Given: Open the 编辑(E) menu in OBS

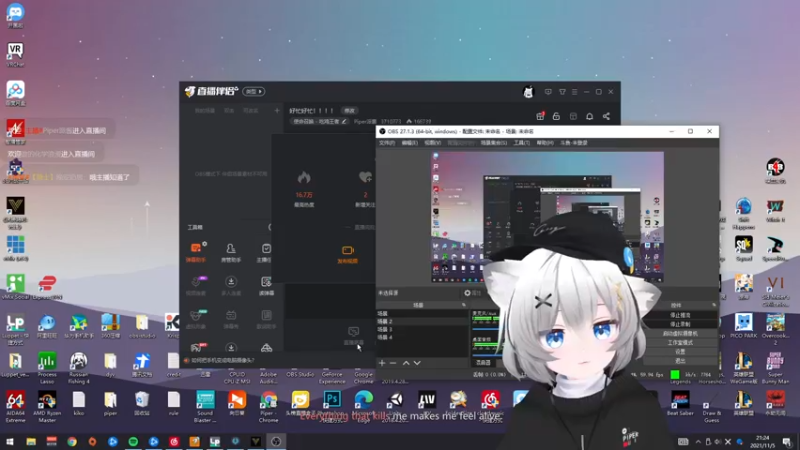Looking at the screenshot, I should click(410, 143).
